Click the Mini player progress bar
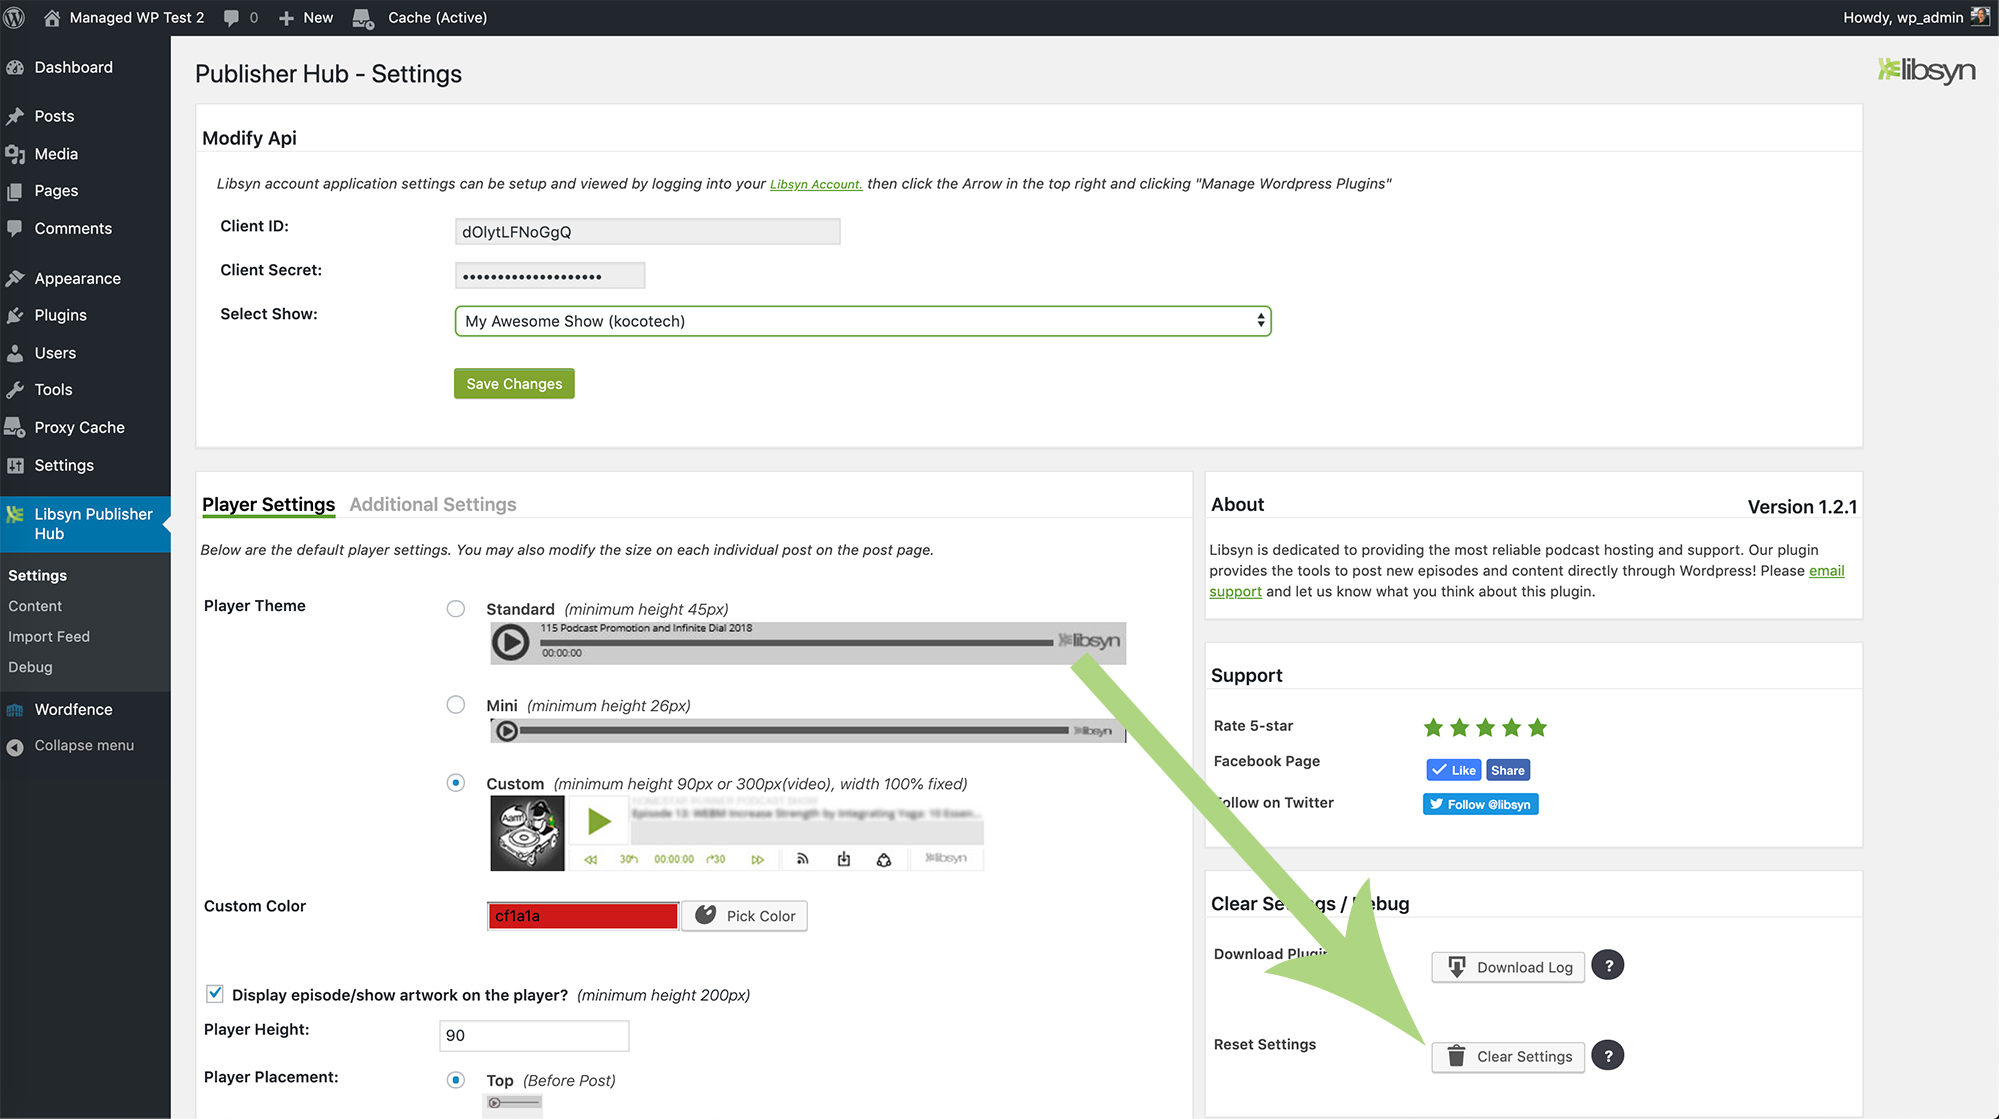Viewport: 2000px width, 1119px height. click(x=794, y=731)
